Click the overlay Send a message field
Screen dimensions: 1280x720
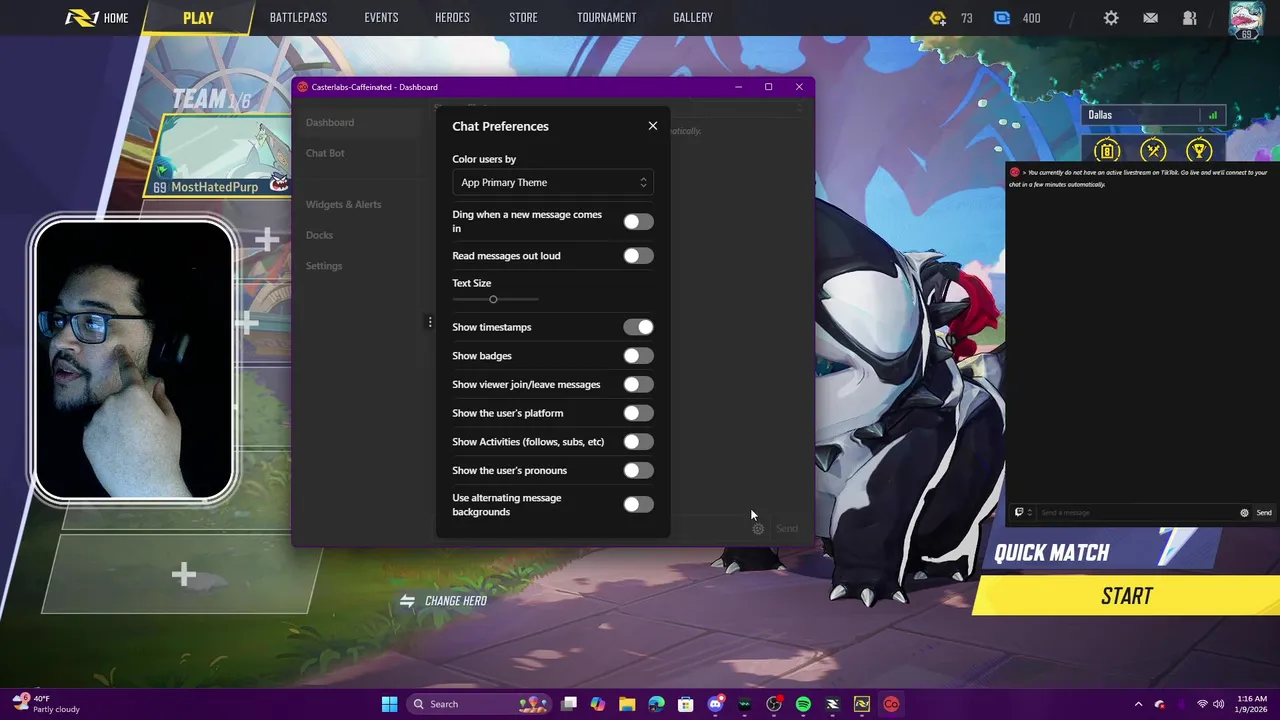pyautogui.click(x=1137, y=513)
